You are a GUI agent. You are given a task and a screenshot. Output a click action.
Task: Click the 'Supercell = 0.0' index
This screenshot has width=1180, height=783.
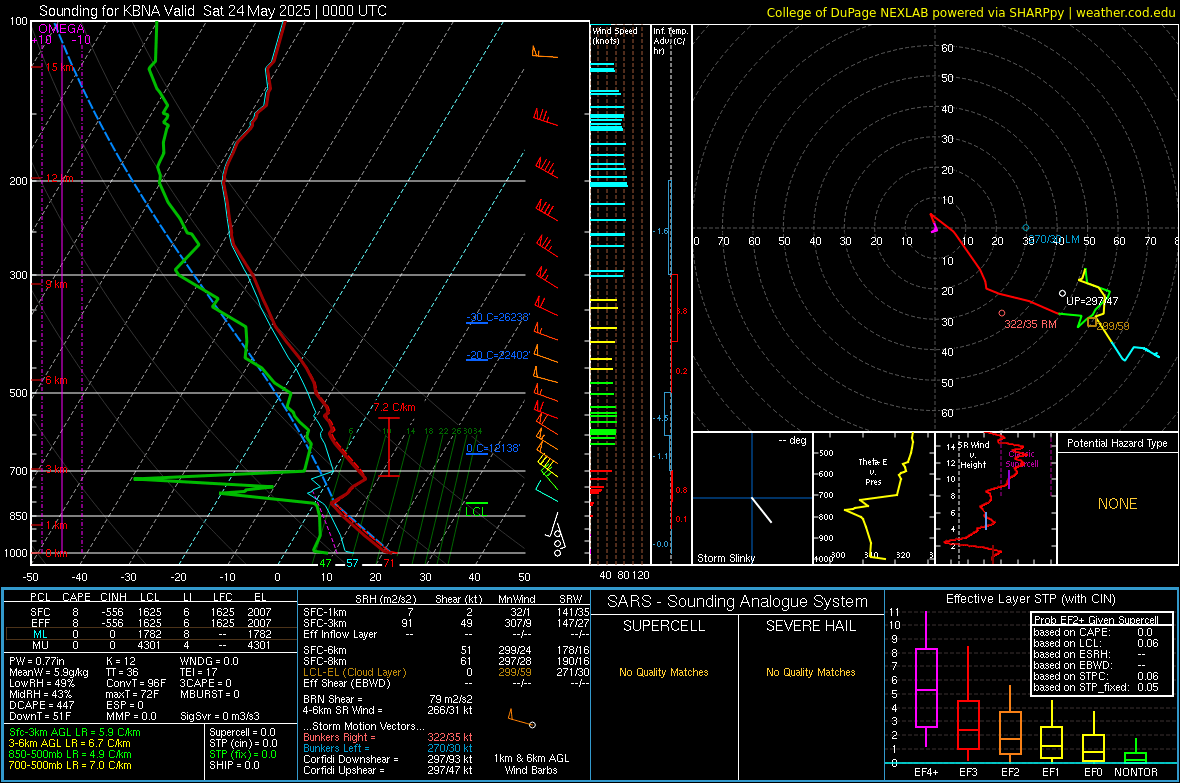pos(242,732)
